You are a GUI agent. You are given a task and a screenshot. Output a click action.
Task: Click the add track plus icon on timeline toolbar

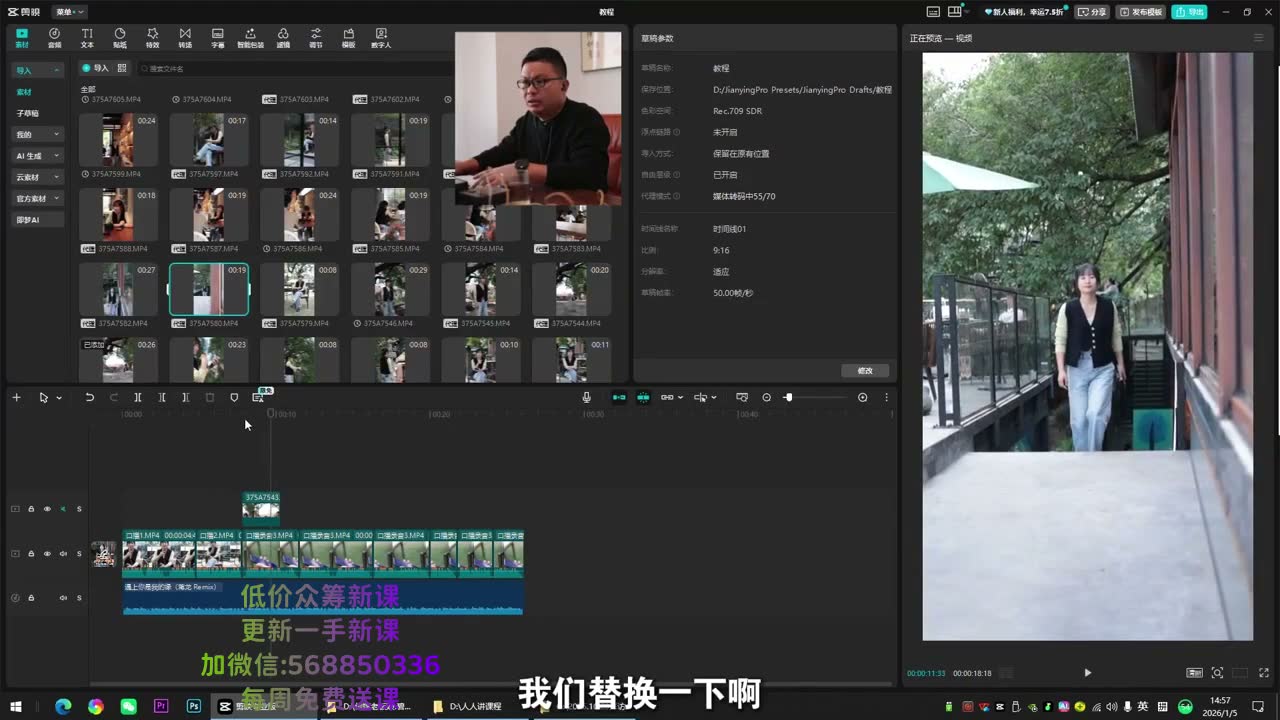point(16,397)
